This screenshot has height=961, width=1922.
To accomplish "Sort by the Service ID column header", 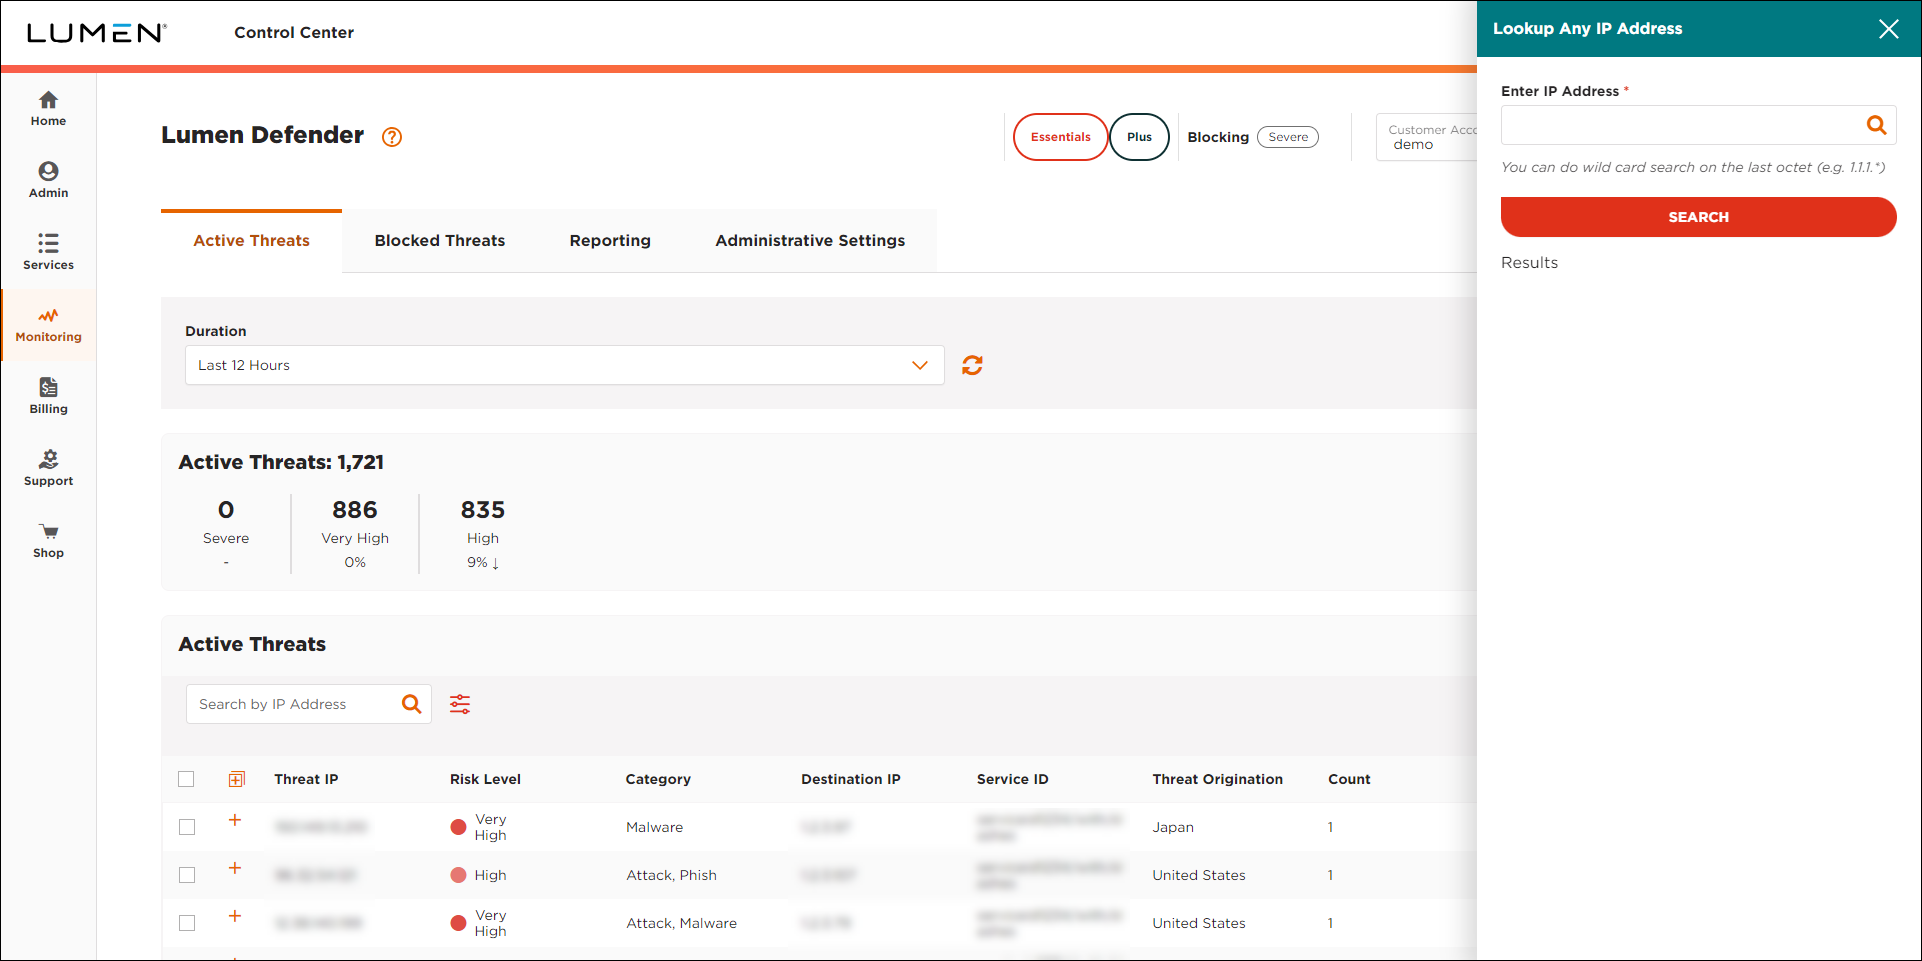I will click(x=1012, y=779).
